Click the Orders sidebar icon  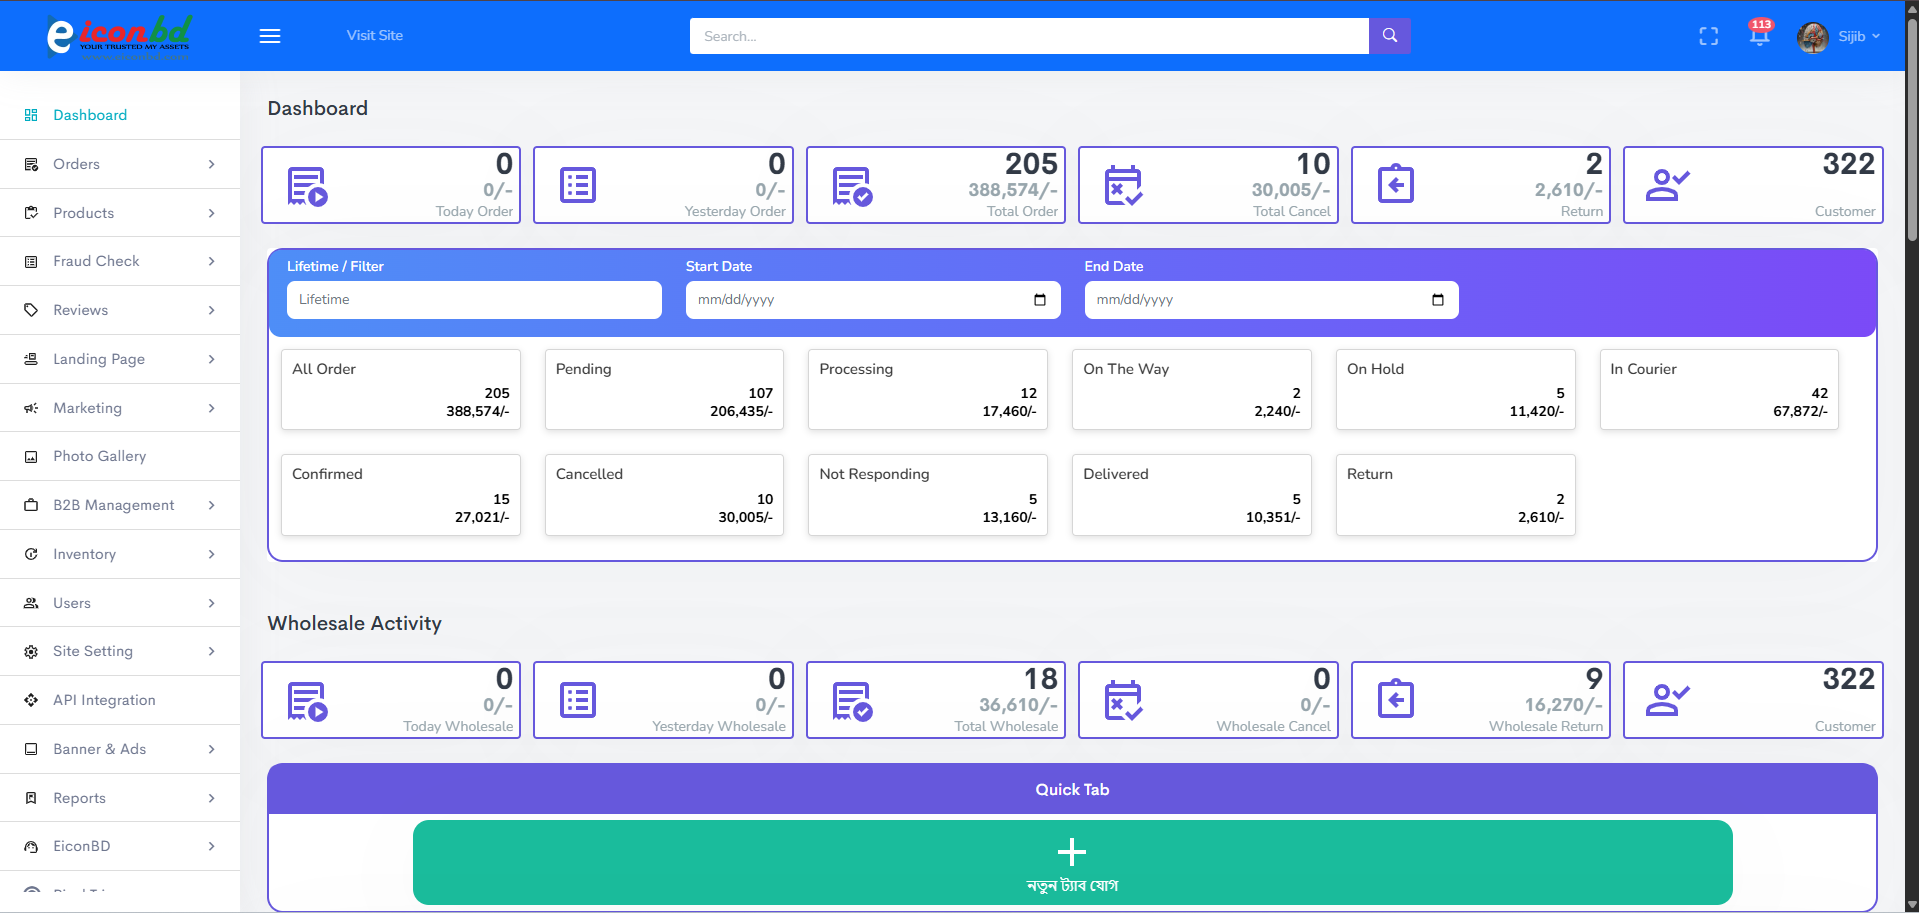(31, 164)
